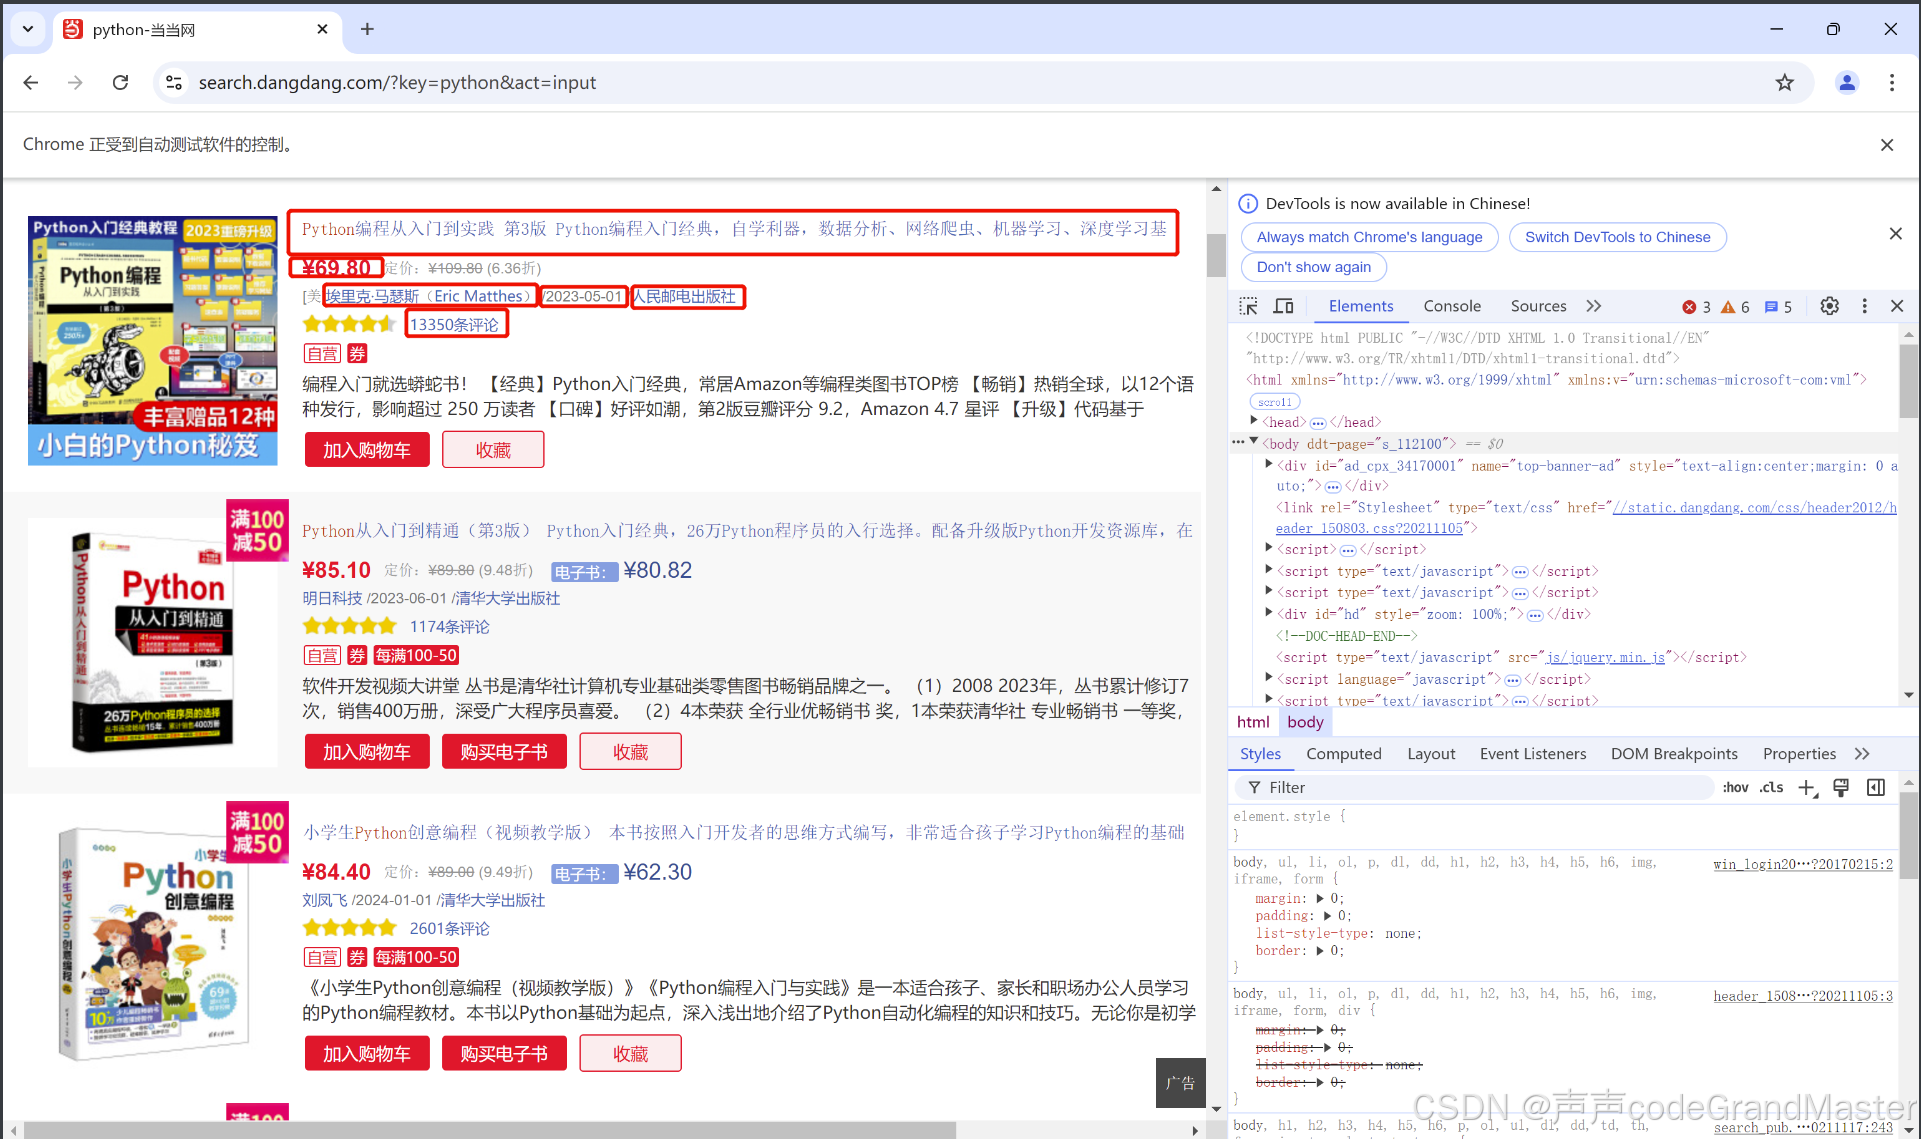Screen dimensions: 1921x1139
Task: Open the Properties tab
Action: tap(1799, 754)
